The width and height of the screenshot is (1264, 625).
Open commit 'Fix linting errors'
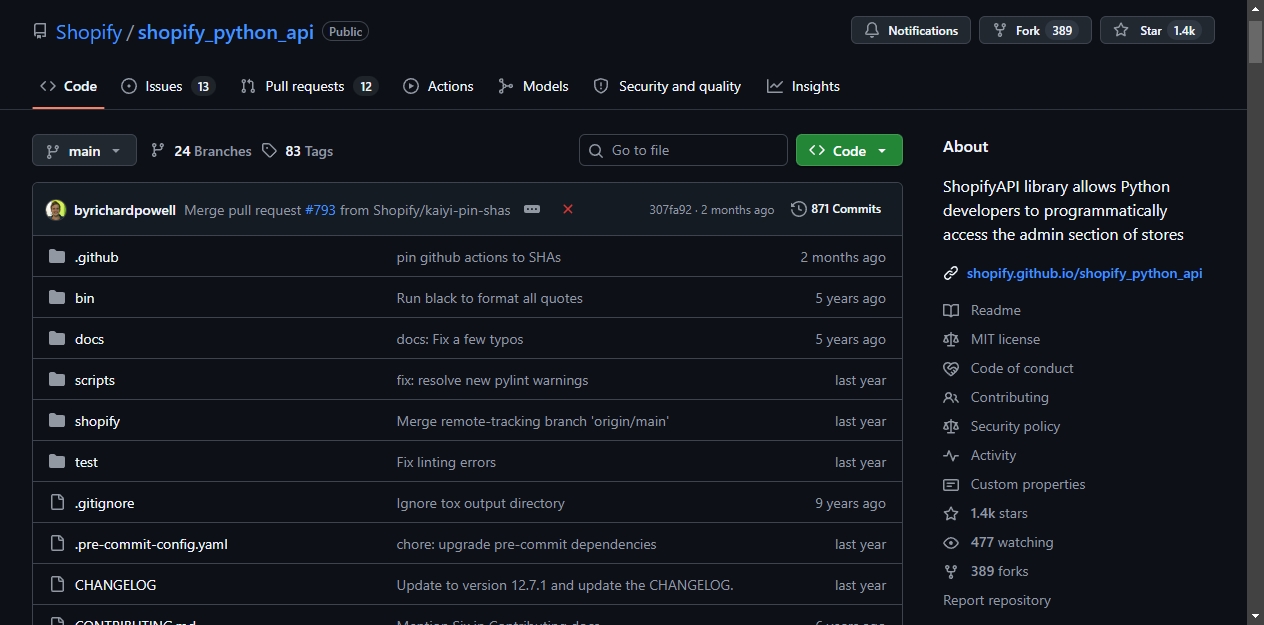[446, 462]
